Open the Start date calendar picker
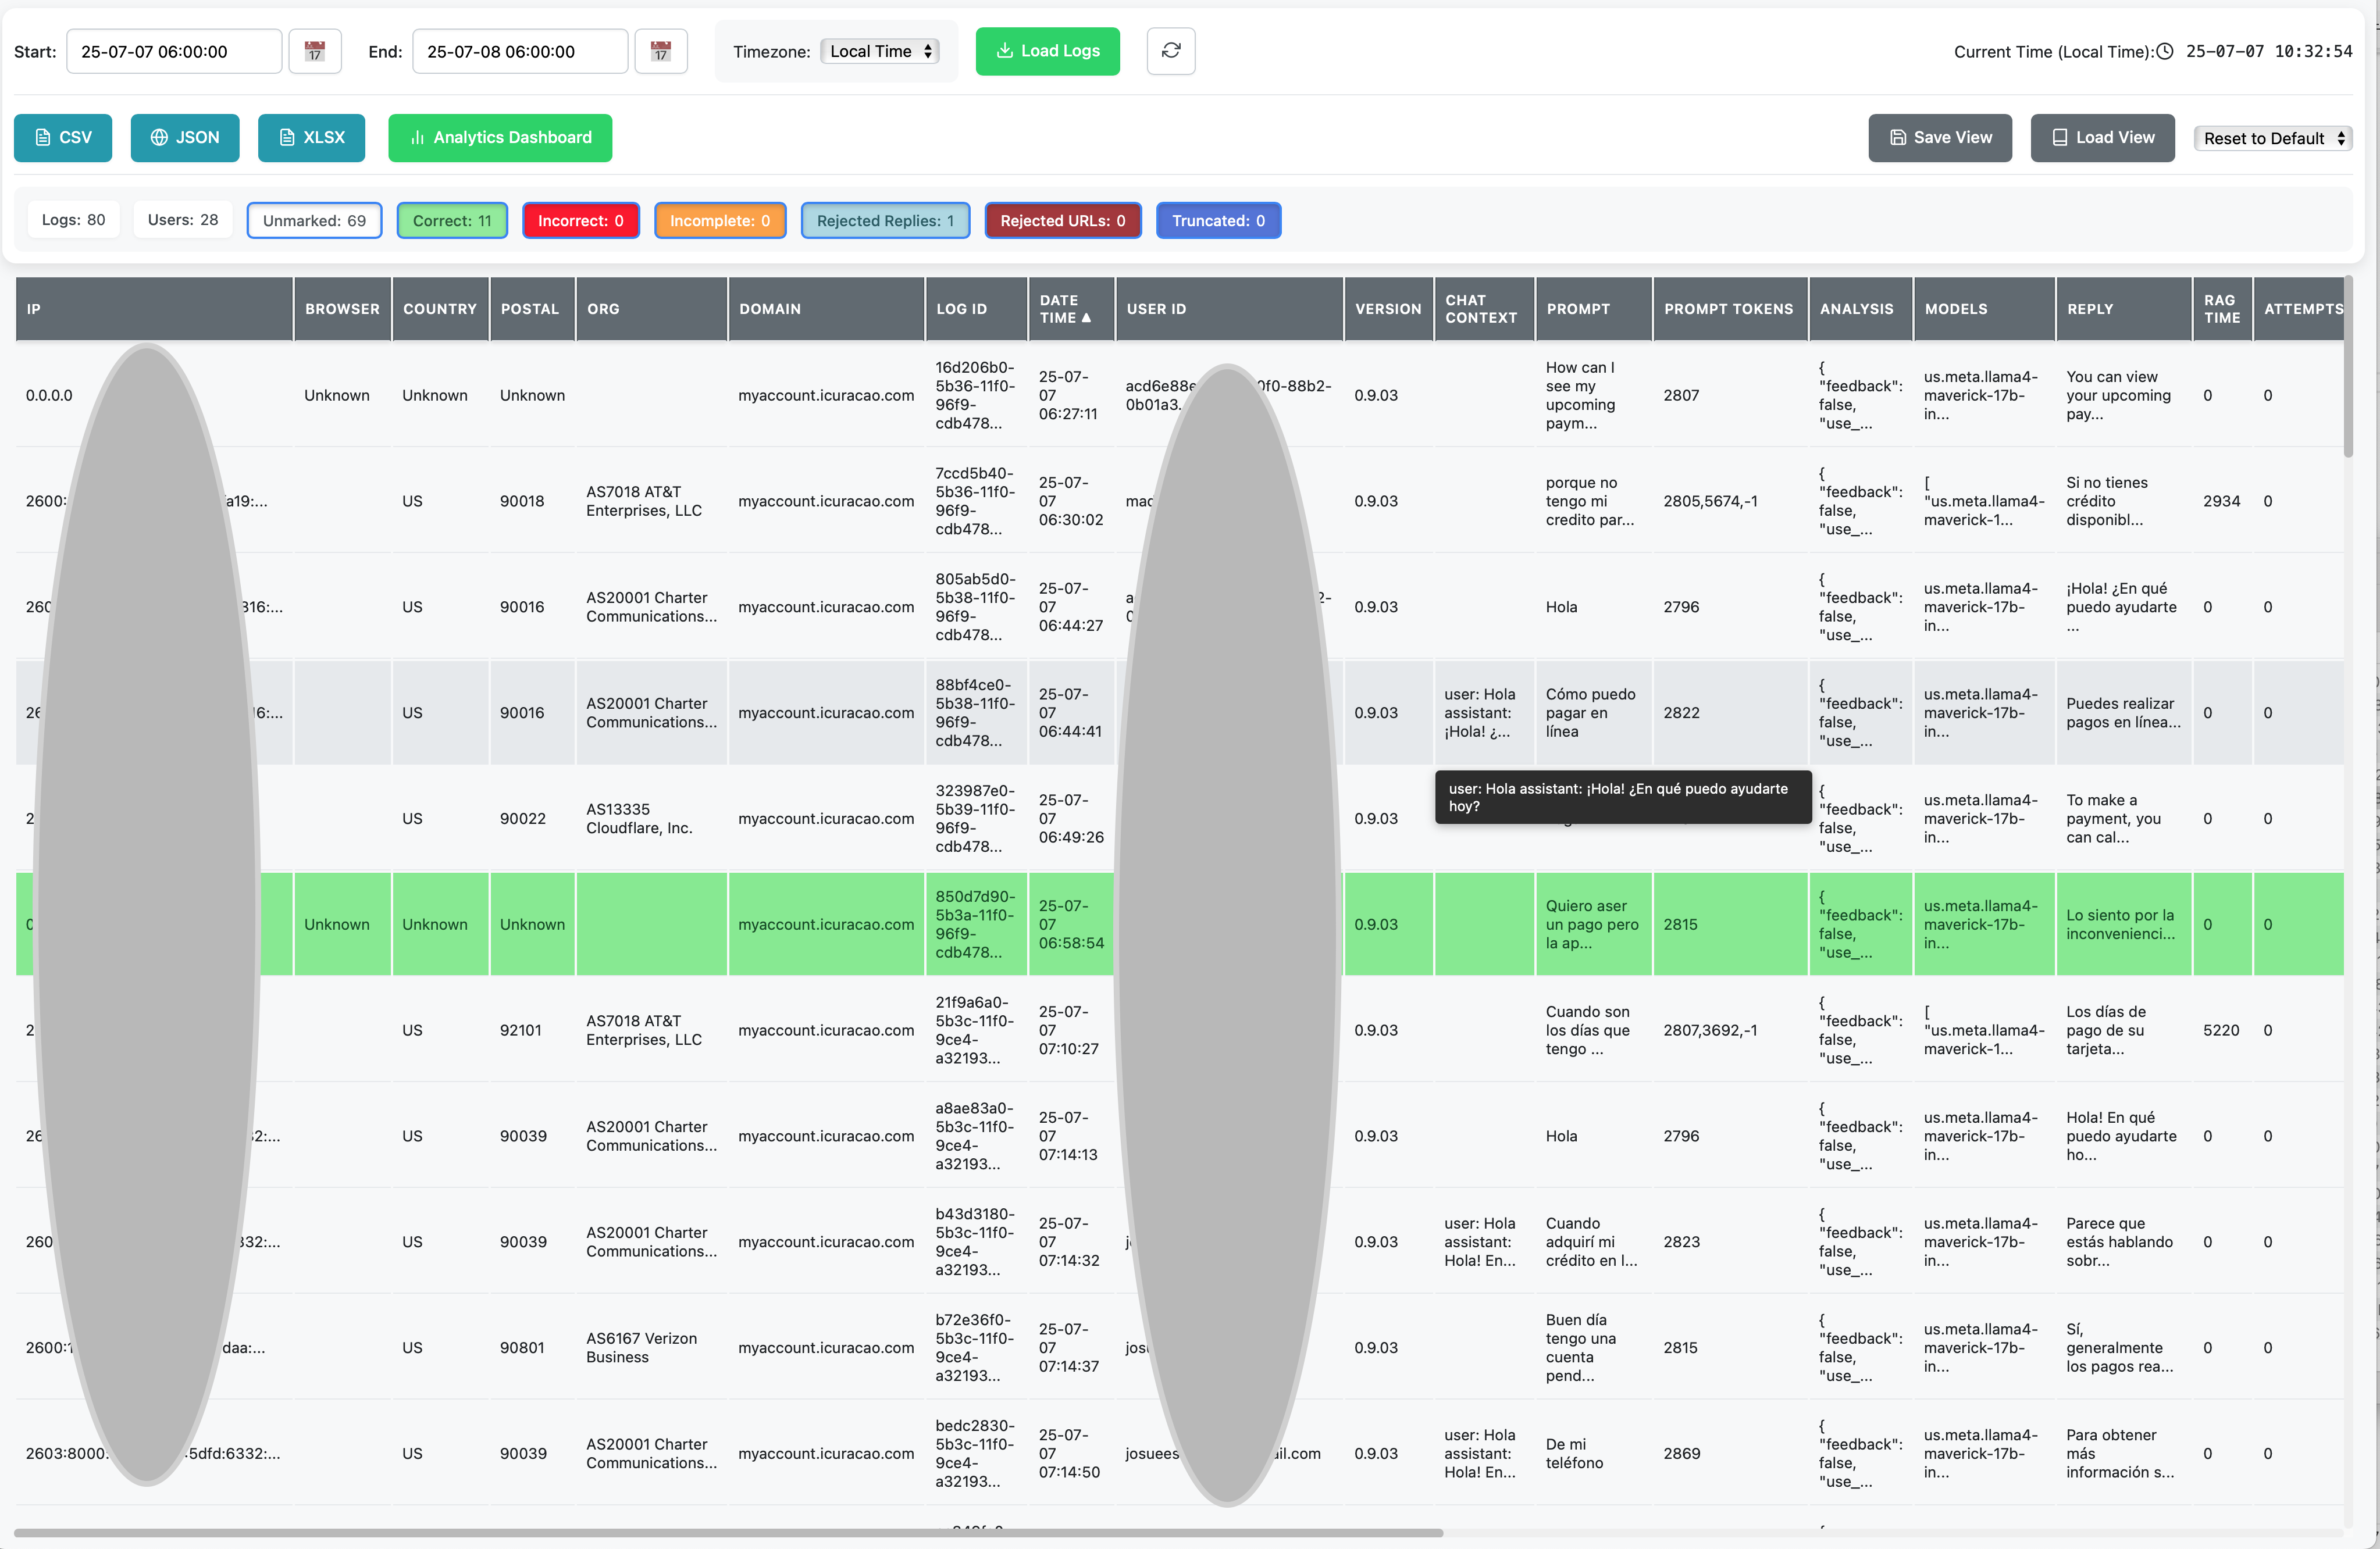 coord(314,51)
